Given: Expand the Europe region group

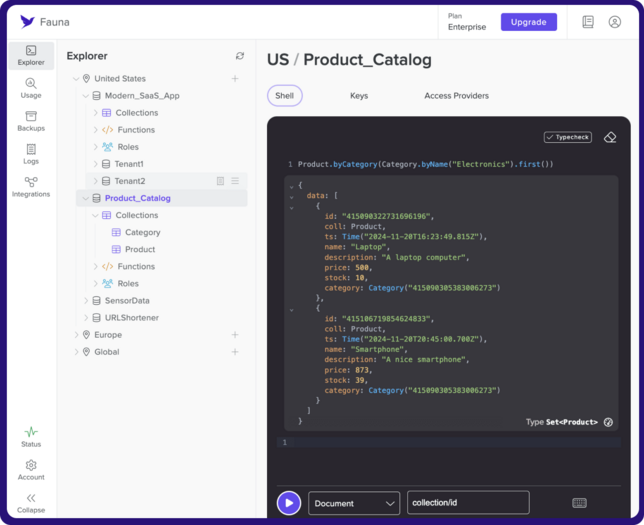Looking at the screenshot, I should click(76, 335).
